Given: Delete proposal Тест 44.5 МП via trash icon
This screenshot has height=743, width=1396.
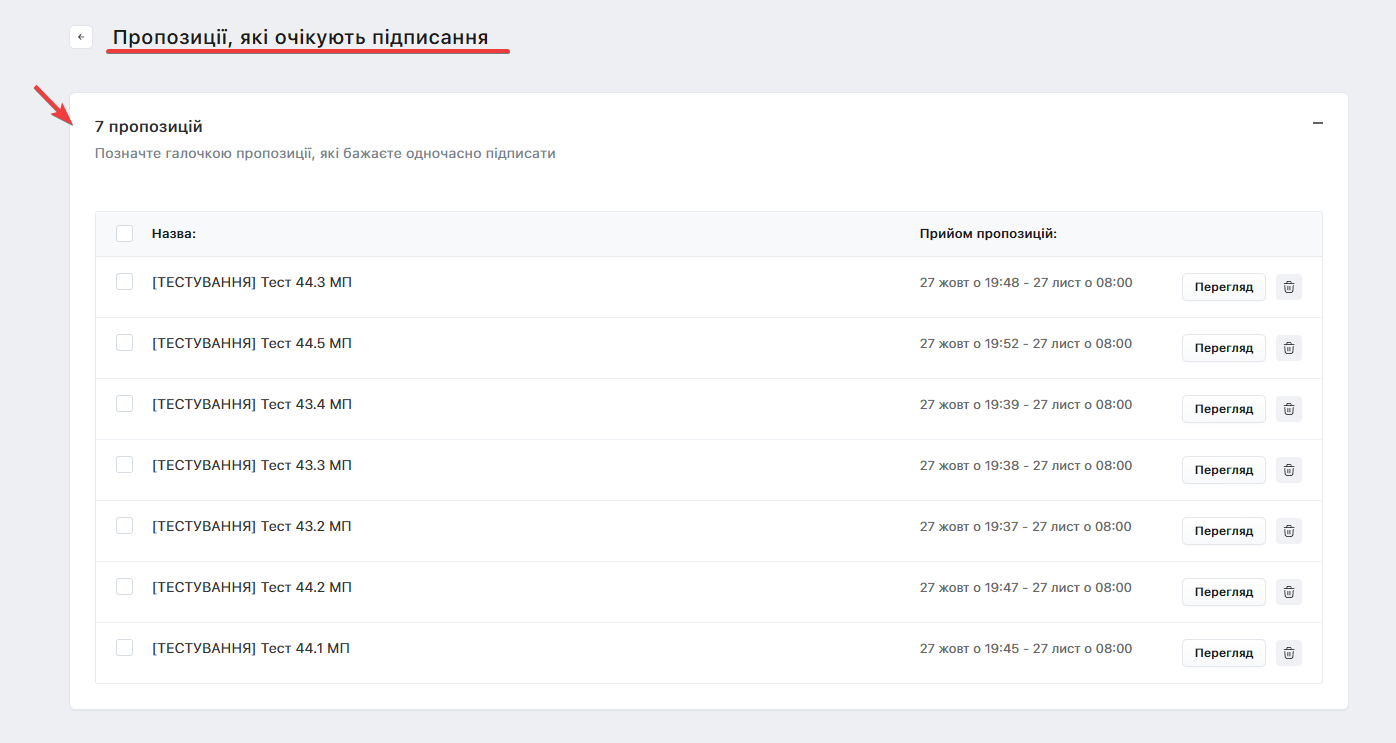Looking at the screenshot, I should (x=1289, y=348).
